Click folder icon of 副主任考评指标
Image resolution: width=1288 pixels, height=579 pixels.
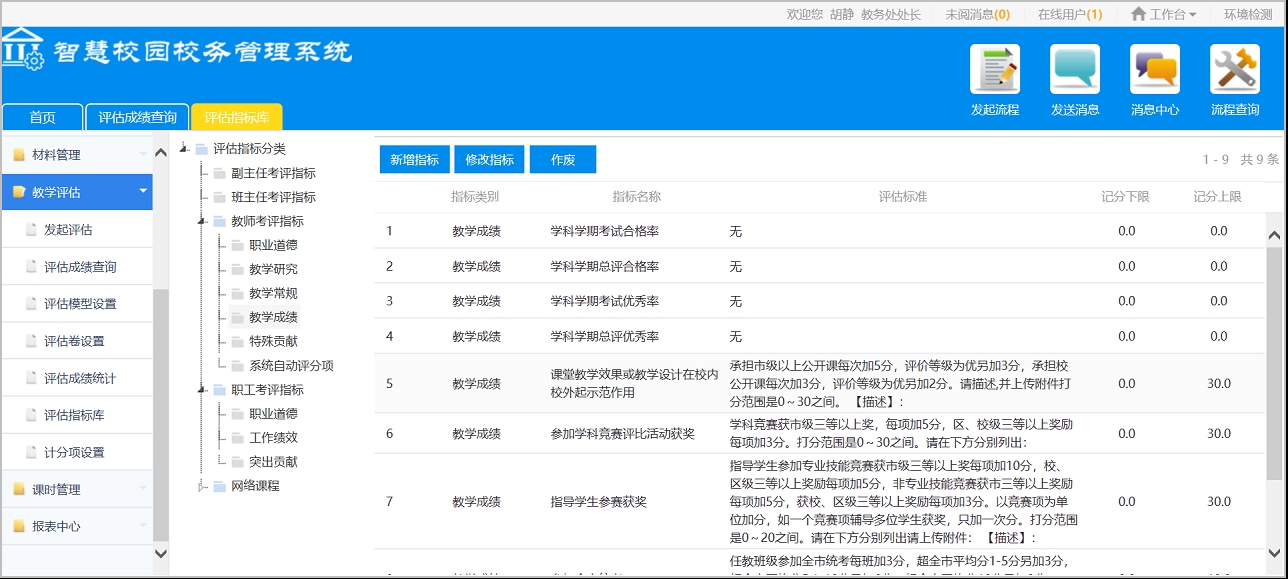(219, 173)
